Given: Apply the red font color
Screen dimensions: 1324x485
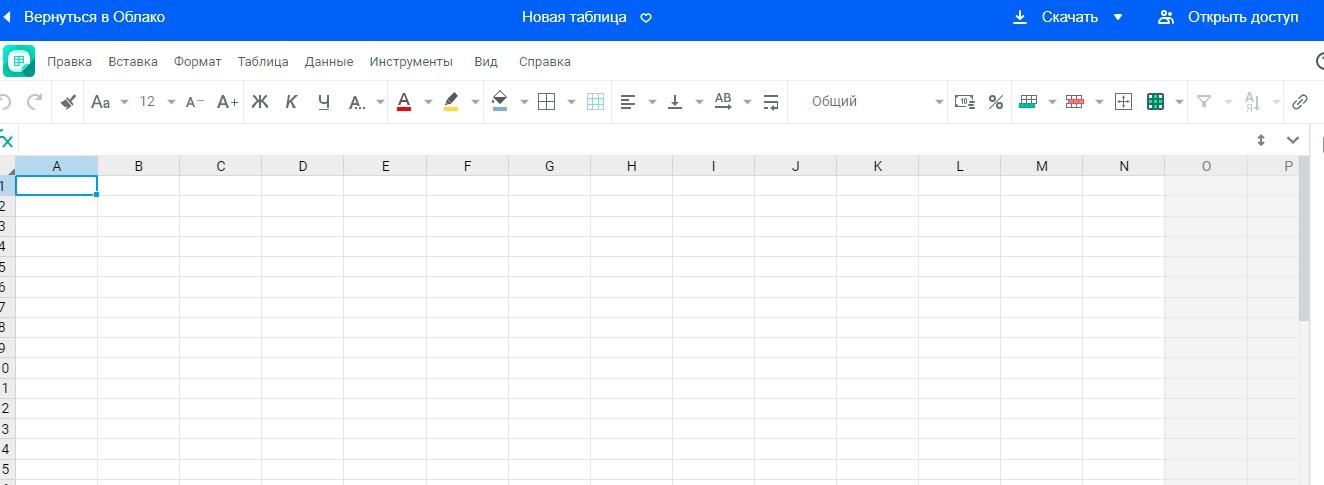Looking at the screenshot, I should [x=404, y=101].
